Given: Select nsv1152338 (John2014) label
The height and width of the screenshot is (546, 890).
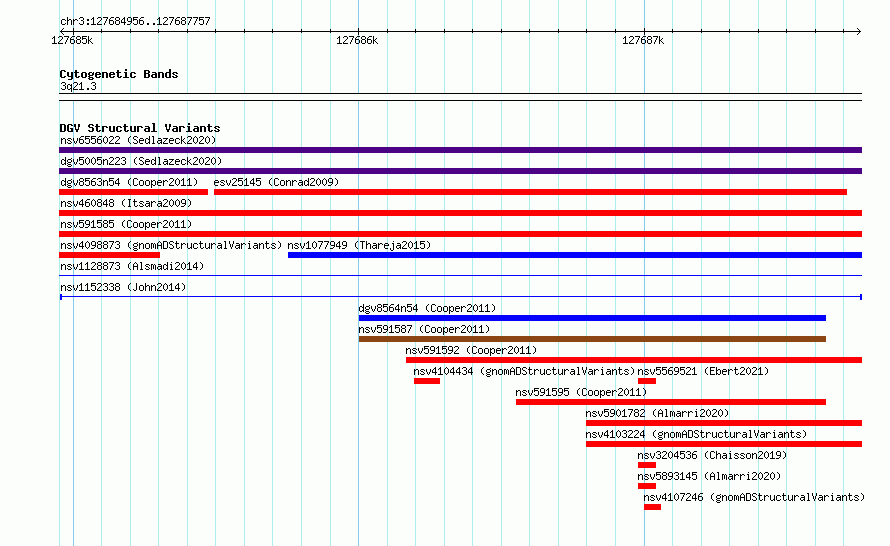Looking at the screenshot, I should coord(123,287).
